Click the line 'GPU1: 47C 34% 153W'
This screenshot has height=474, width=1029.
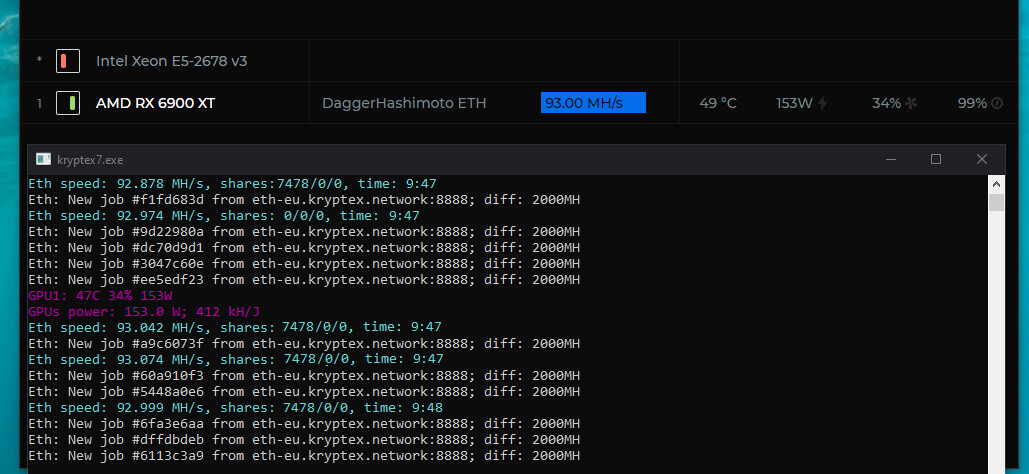pos(100,295)
